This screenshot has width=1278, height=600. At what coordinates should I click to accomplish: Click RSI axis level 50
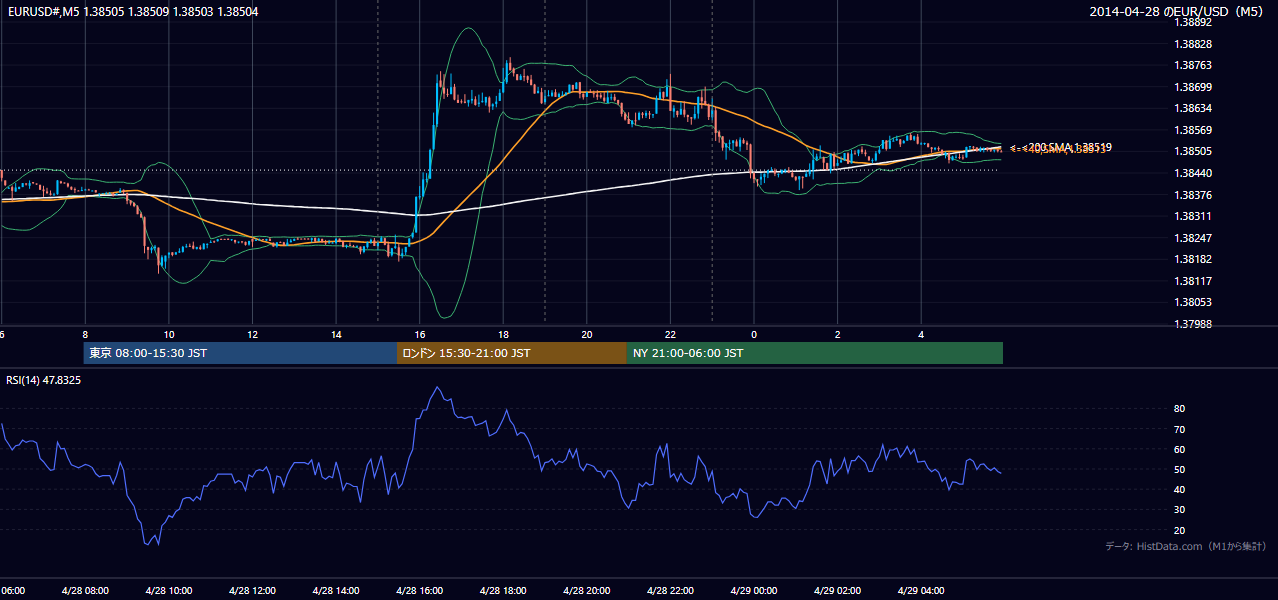click(1180, 469)
